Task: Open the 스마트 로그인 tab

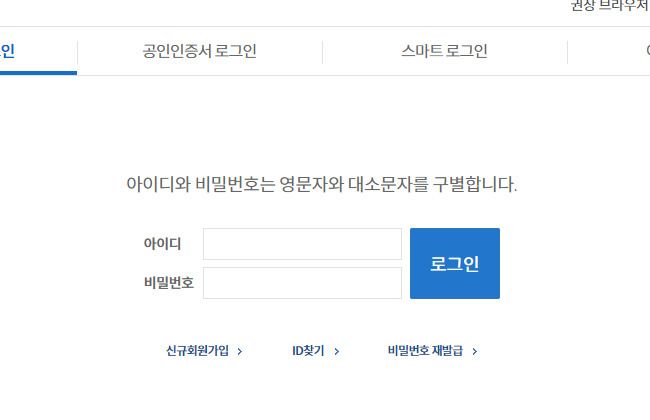Action: point(444,51)
